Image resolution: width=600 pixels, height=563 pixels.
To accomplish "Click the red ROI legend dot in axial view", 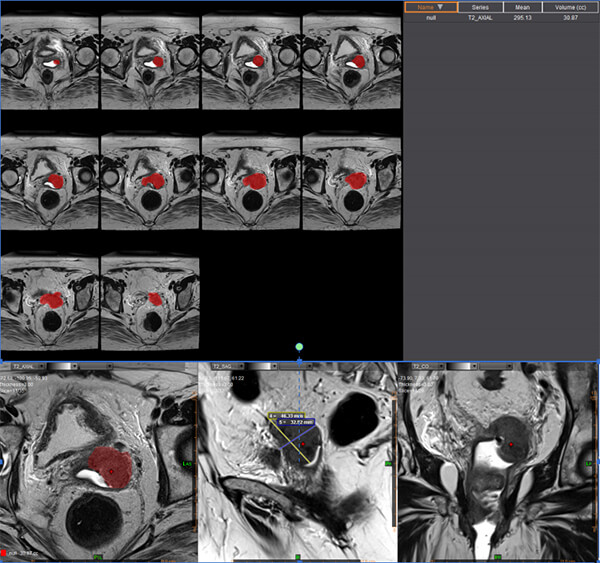I will click(6, 552).
